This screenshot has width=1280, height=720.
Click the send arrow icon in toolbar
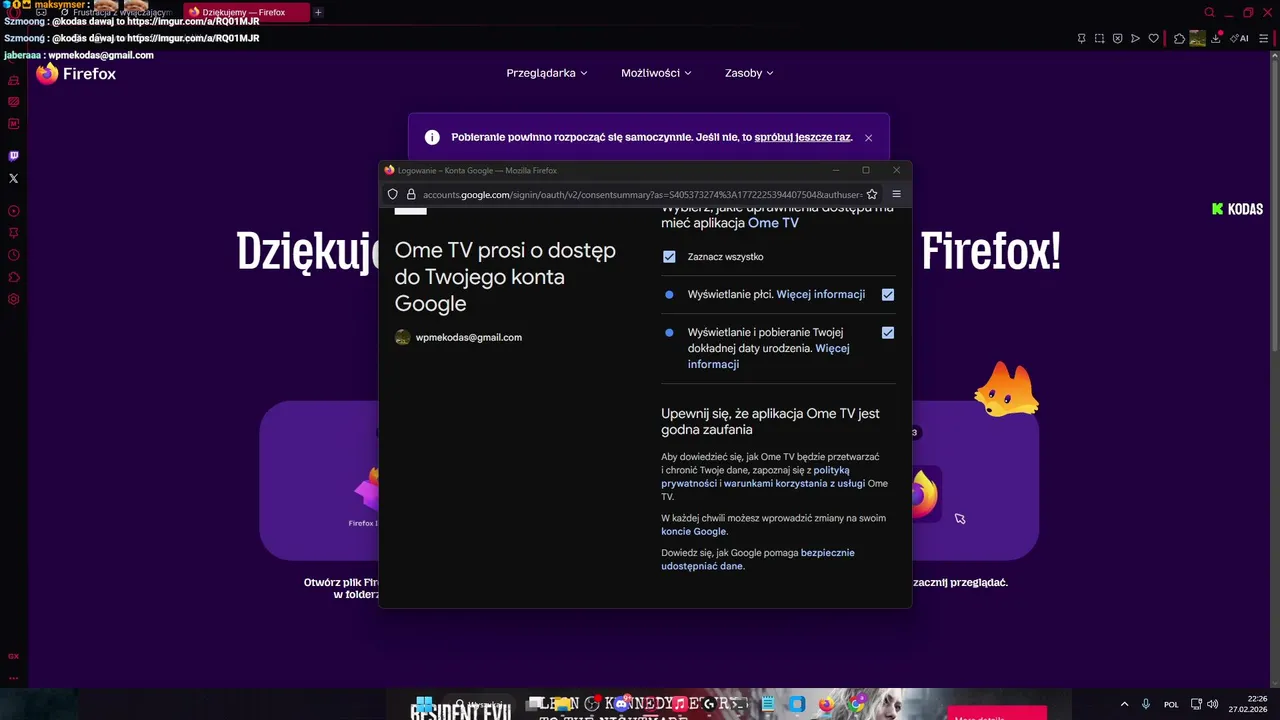pyautogui.click(x=1135, y=39)
